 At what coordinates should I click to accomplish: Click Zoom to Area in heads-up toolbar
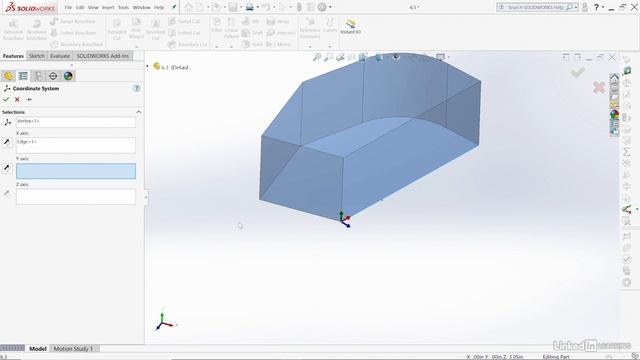328,57
